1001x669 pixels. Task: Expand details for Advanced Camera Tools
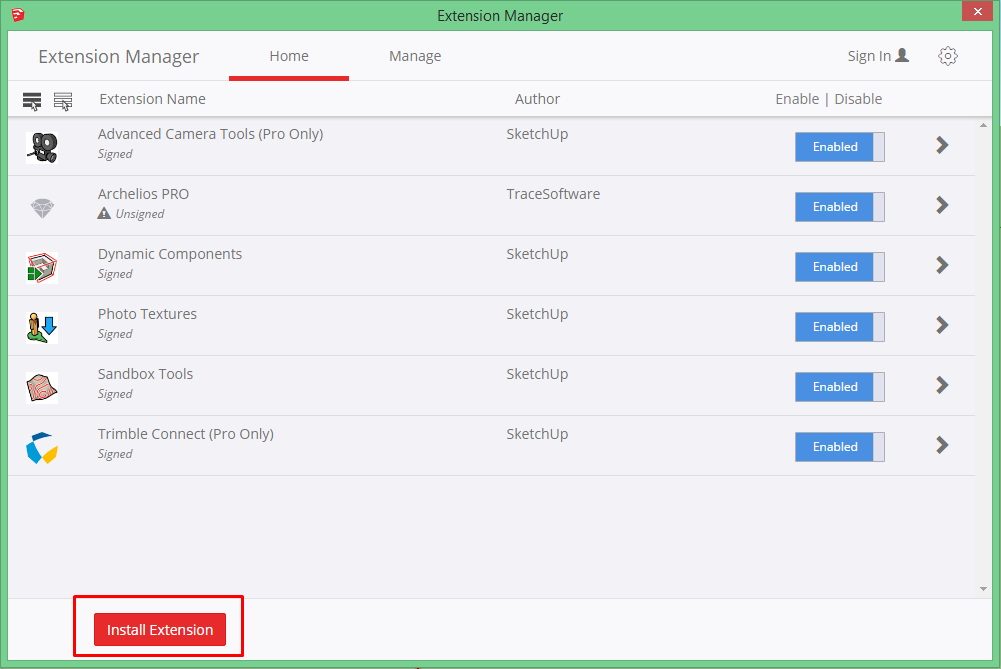[x=942, y=145]
